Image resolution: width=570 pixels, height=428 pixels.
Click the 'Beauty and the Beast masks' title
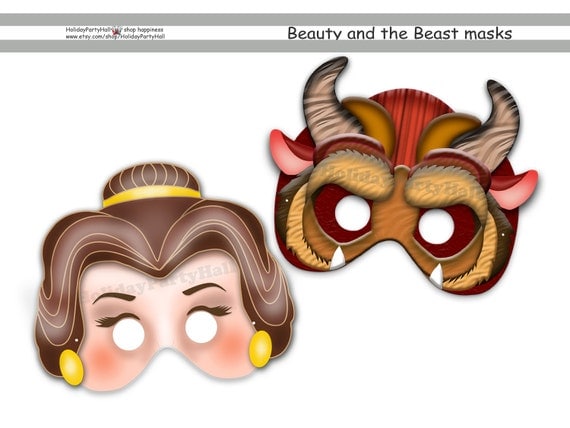tap(400, 33)
